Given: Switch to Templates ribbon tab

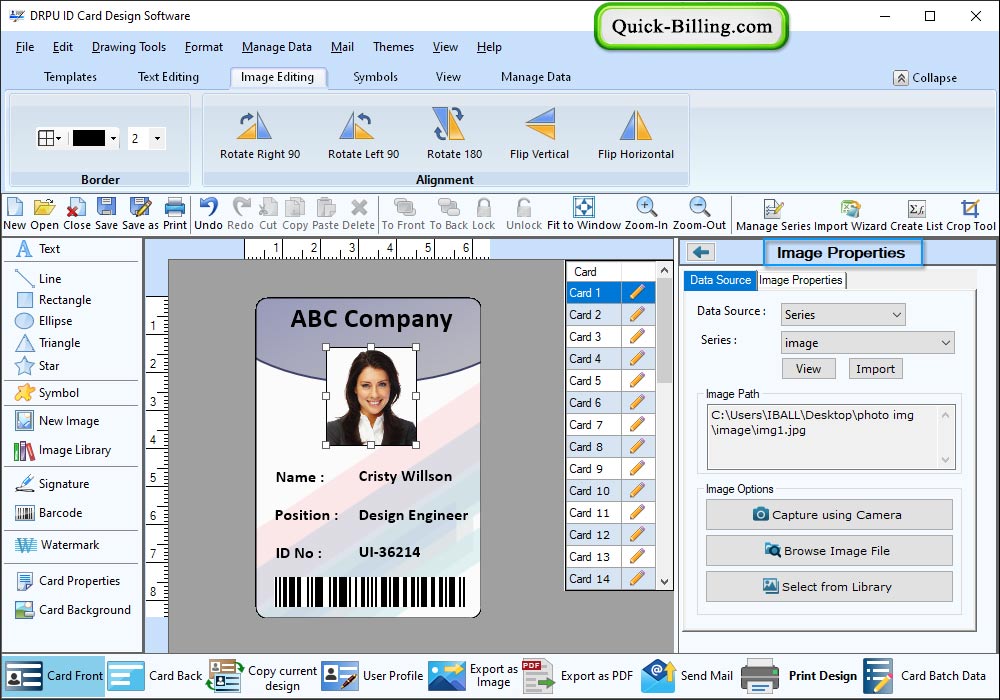Looking at the screenshot, I should (70, 77).
